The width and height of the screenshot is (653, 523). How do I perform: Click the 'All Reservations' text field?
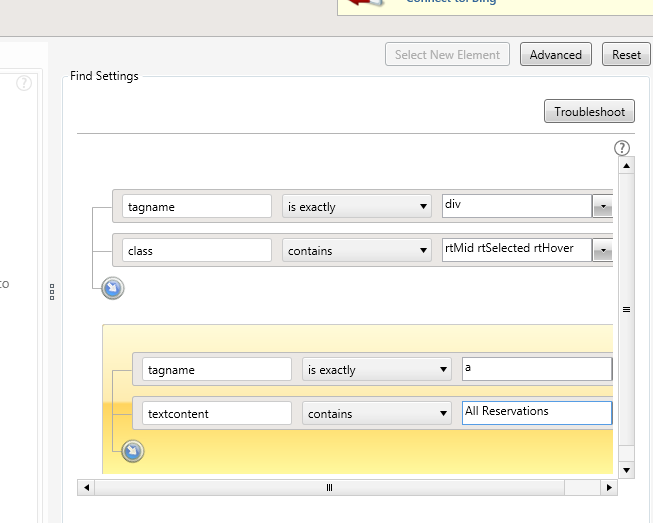(536, 412)
